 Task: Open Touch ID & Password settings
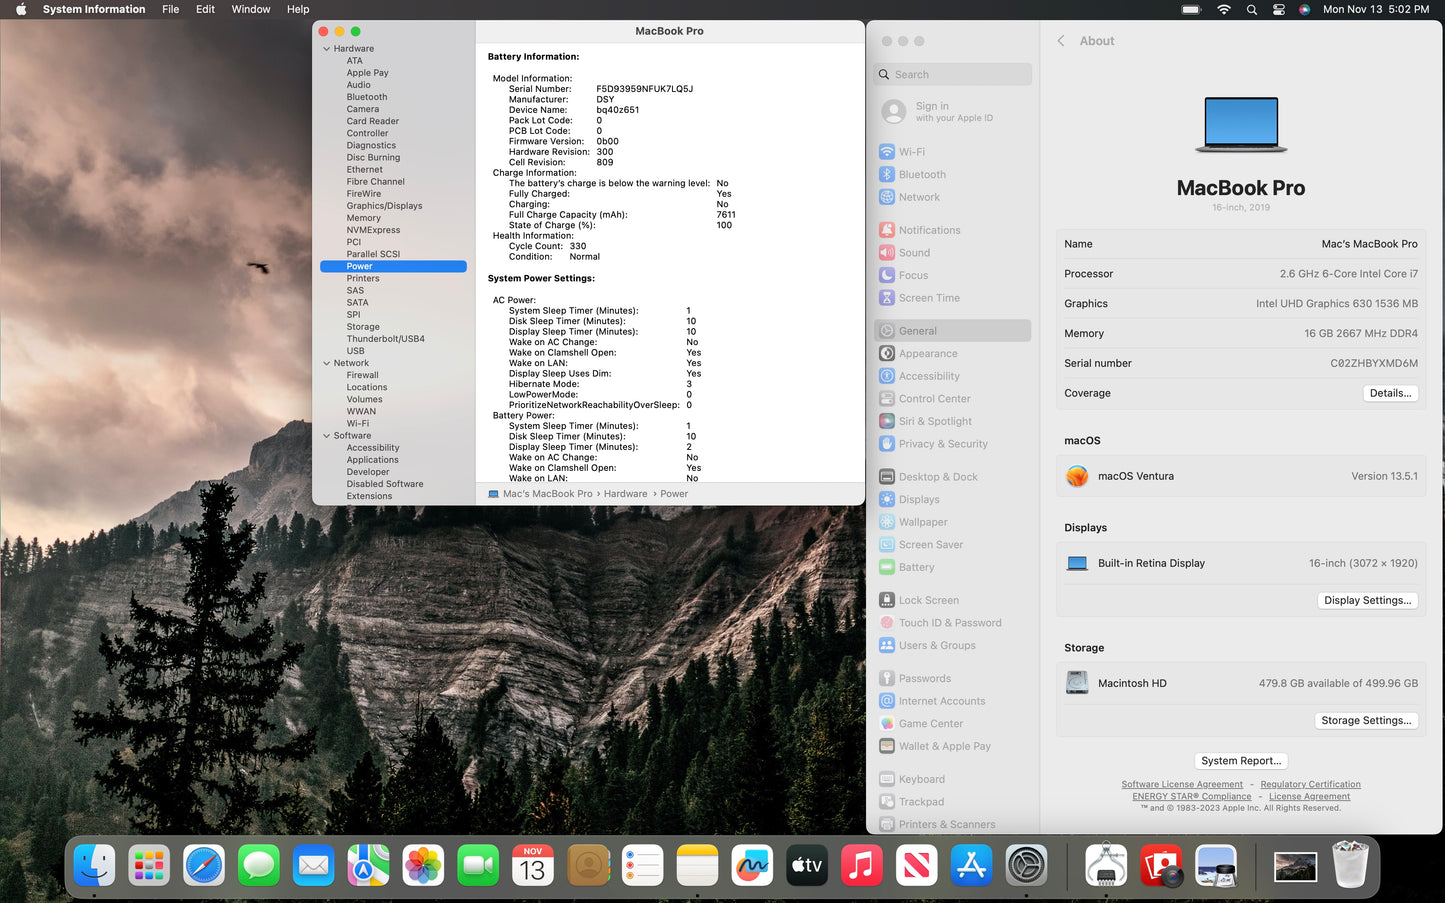(x=949, y=623)
